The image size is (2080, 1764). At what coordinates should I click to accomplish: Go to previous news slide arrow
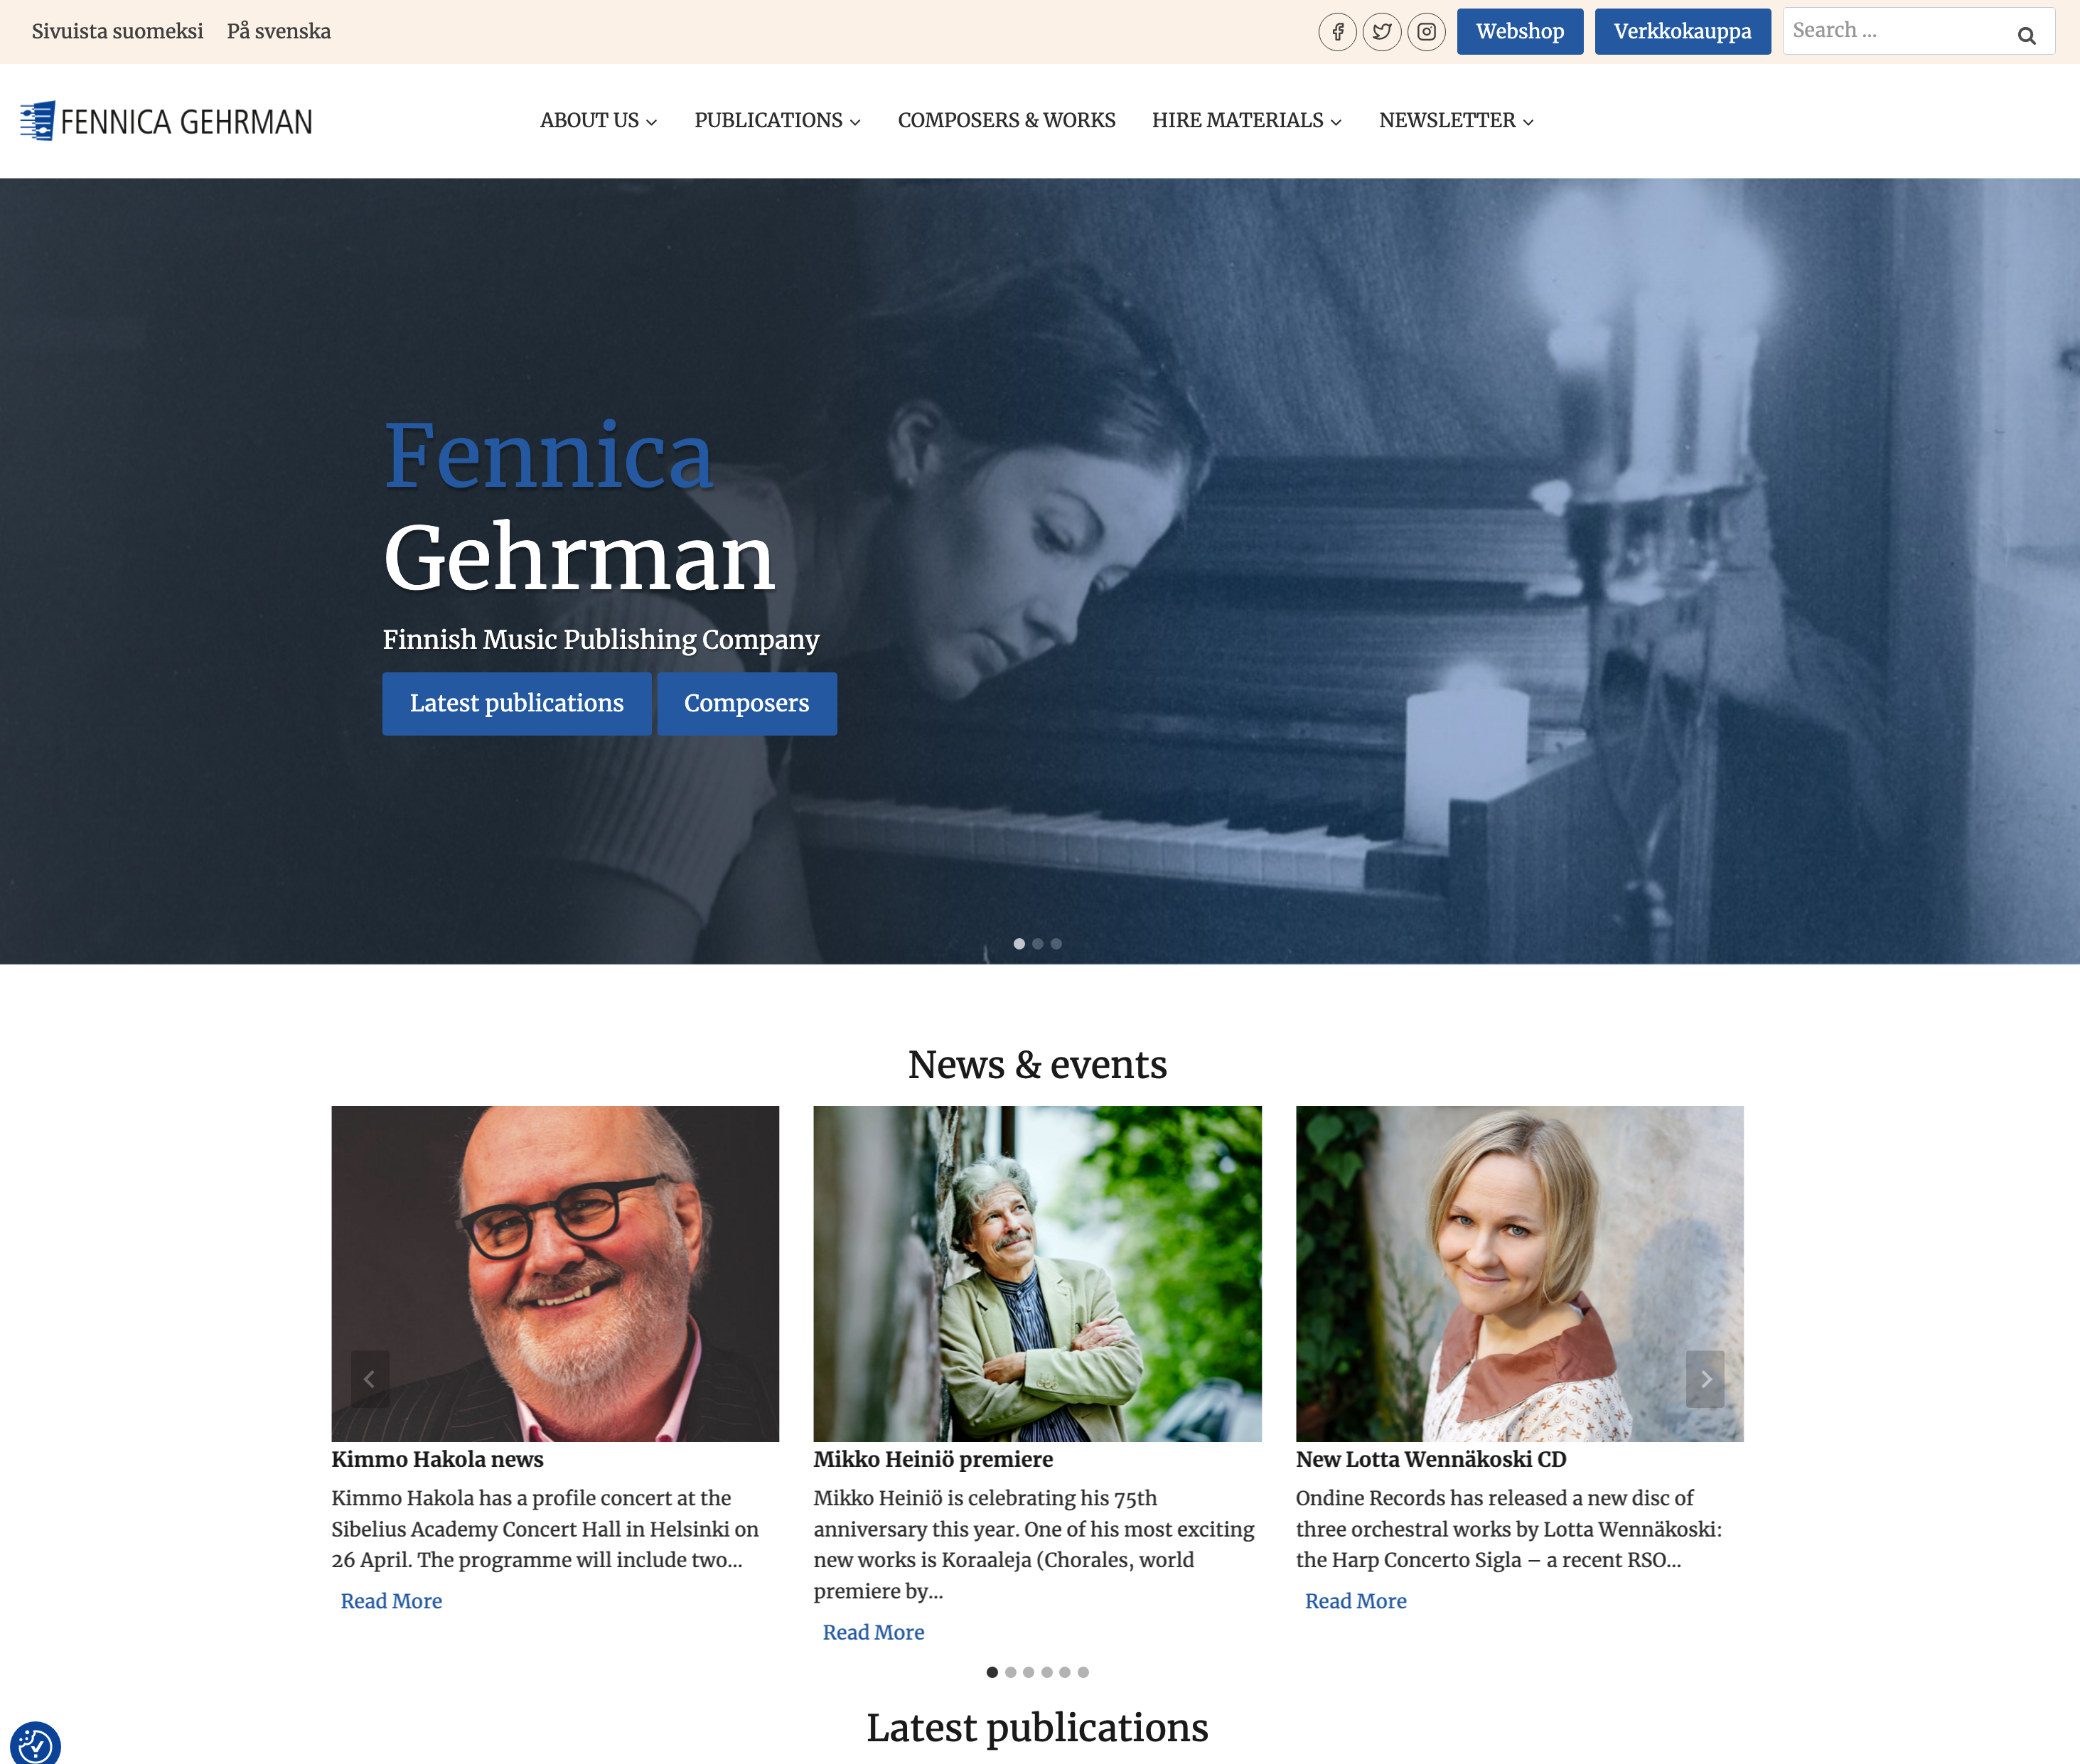(369, 1379)
